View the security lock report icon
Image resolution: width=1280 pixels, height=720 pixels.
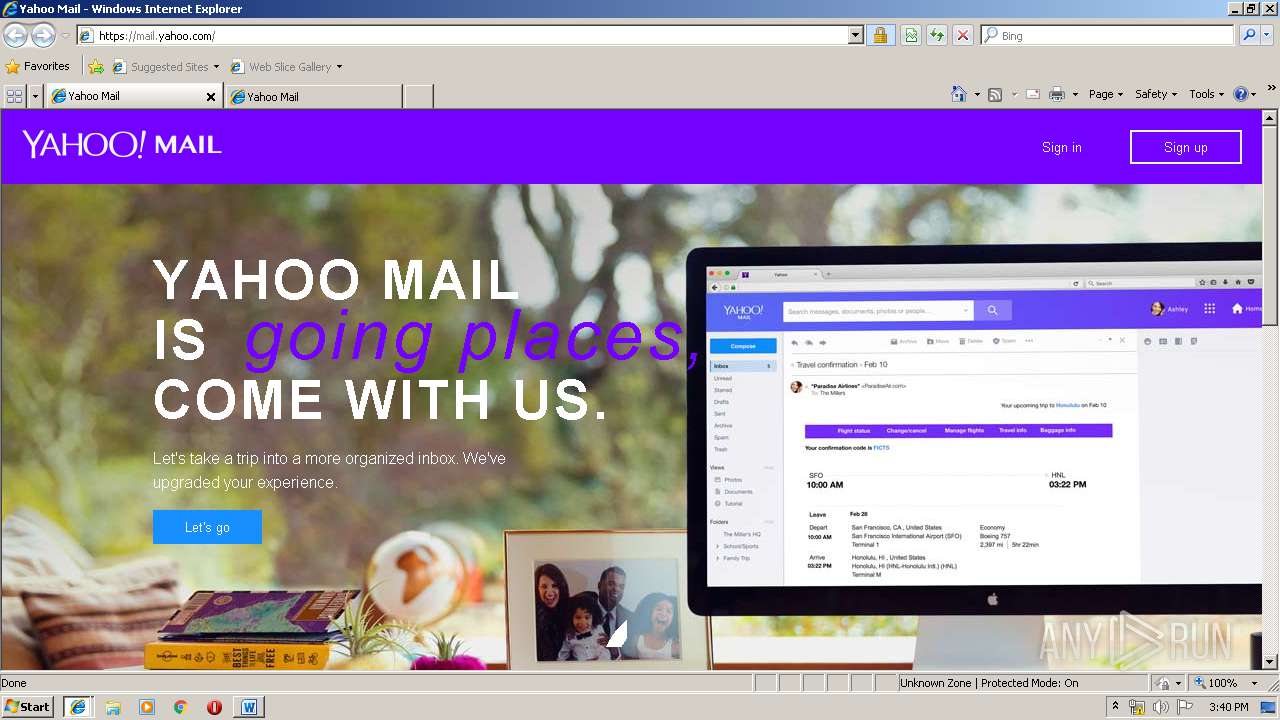(880, 36)
